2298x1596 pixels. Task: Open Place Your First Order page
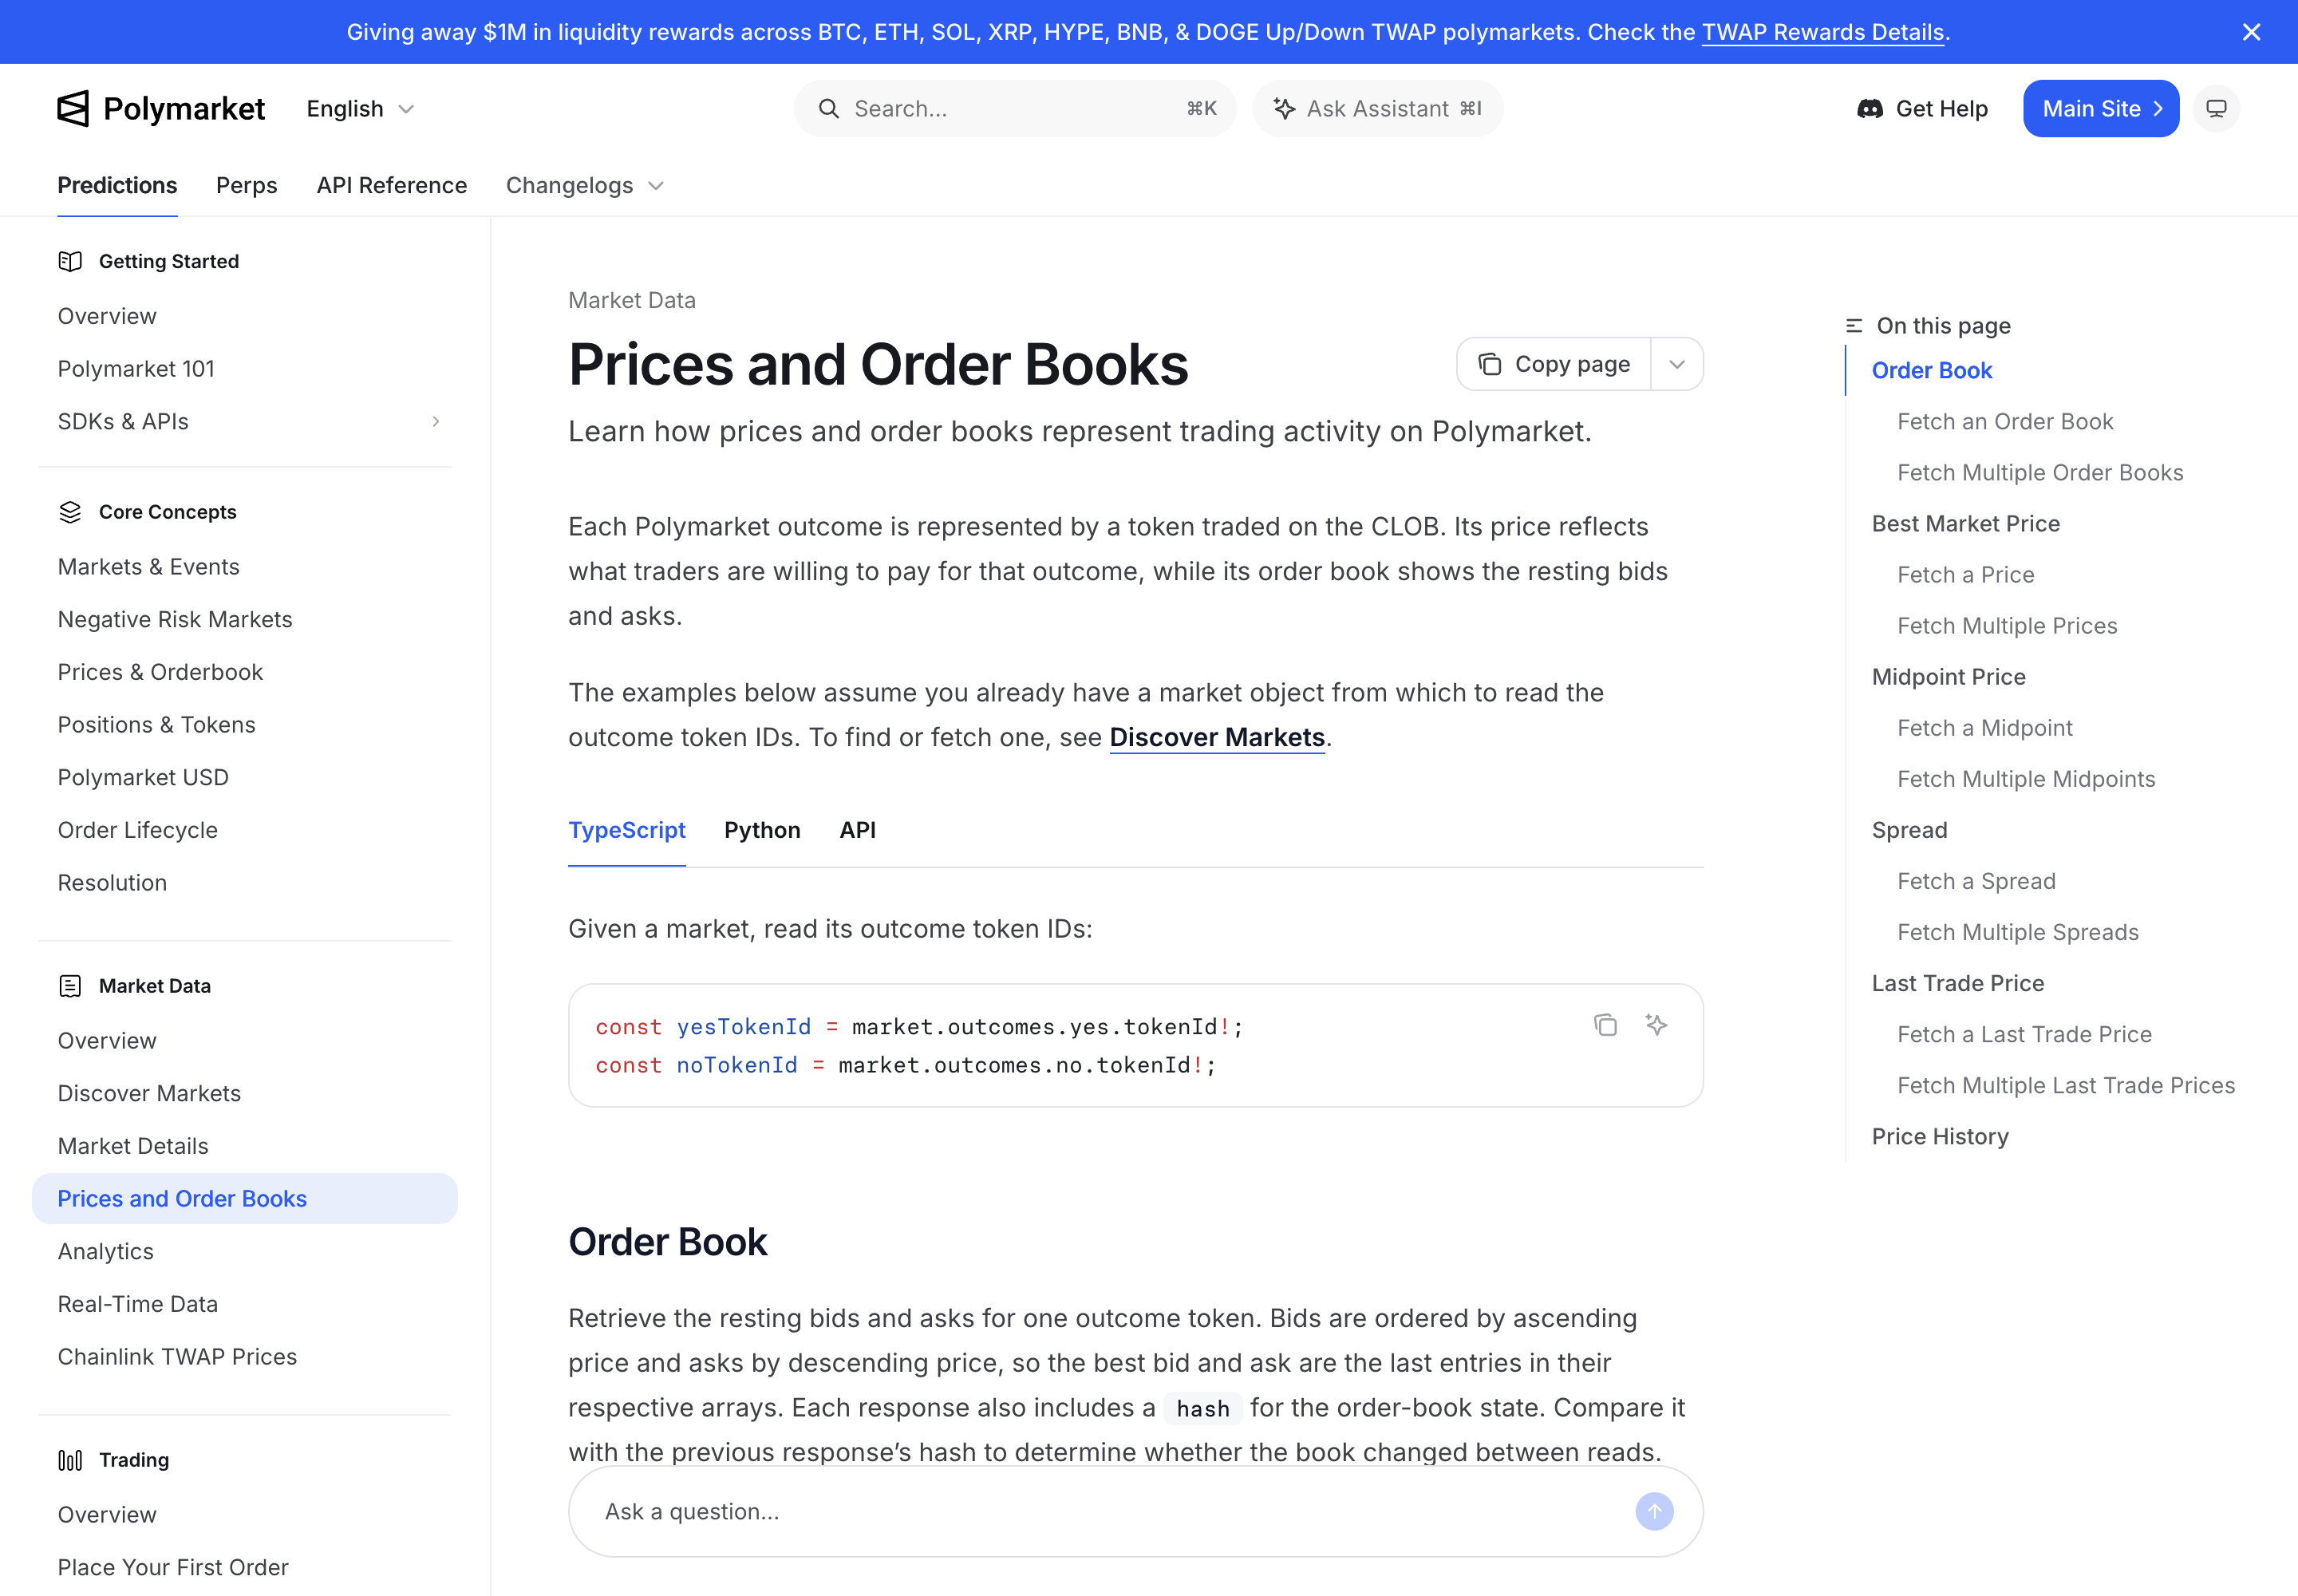click(173, 1567)
